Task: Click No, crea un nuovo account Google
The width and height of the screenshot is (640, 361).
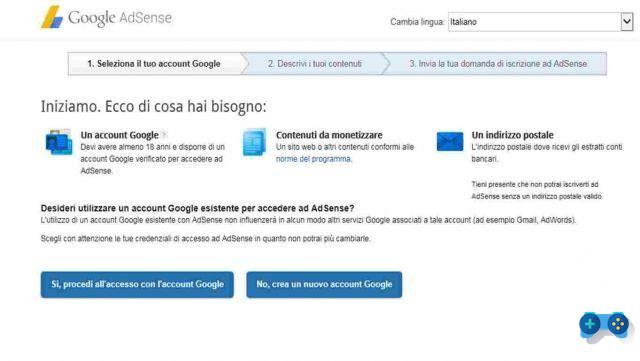Action: pyautogui.click(x=324, y=284)
